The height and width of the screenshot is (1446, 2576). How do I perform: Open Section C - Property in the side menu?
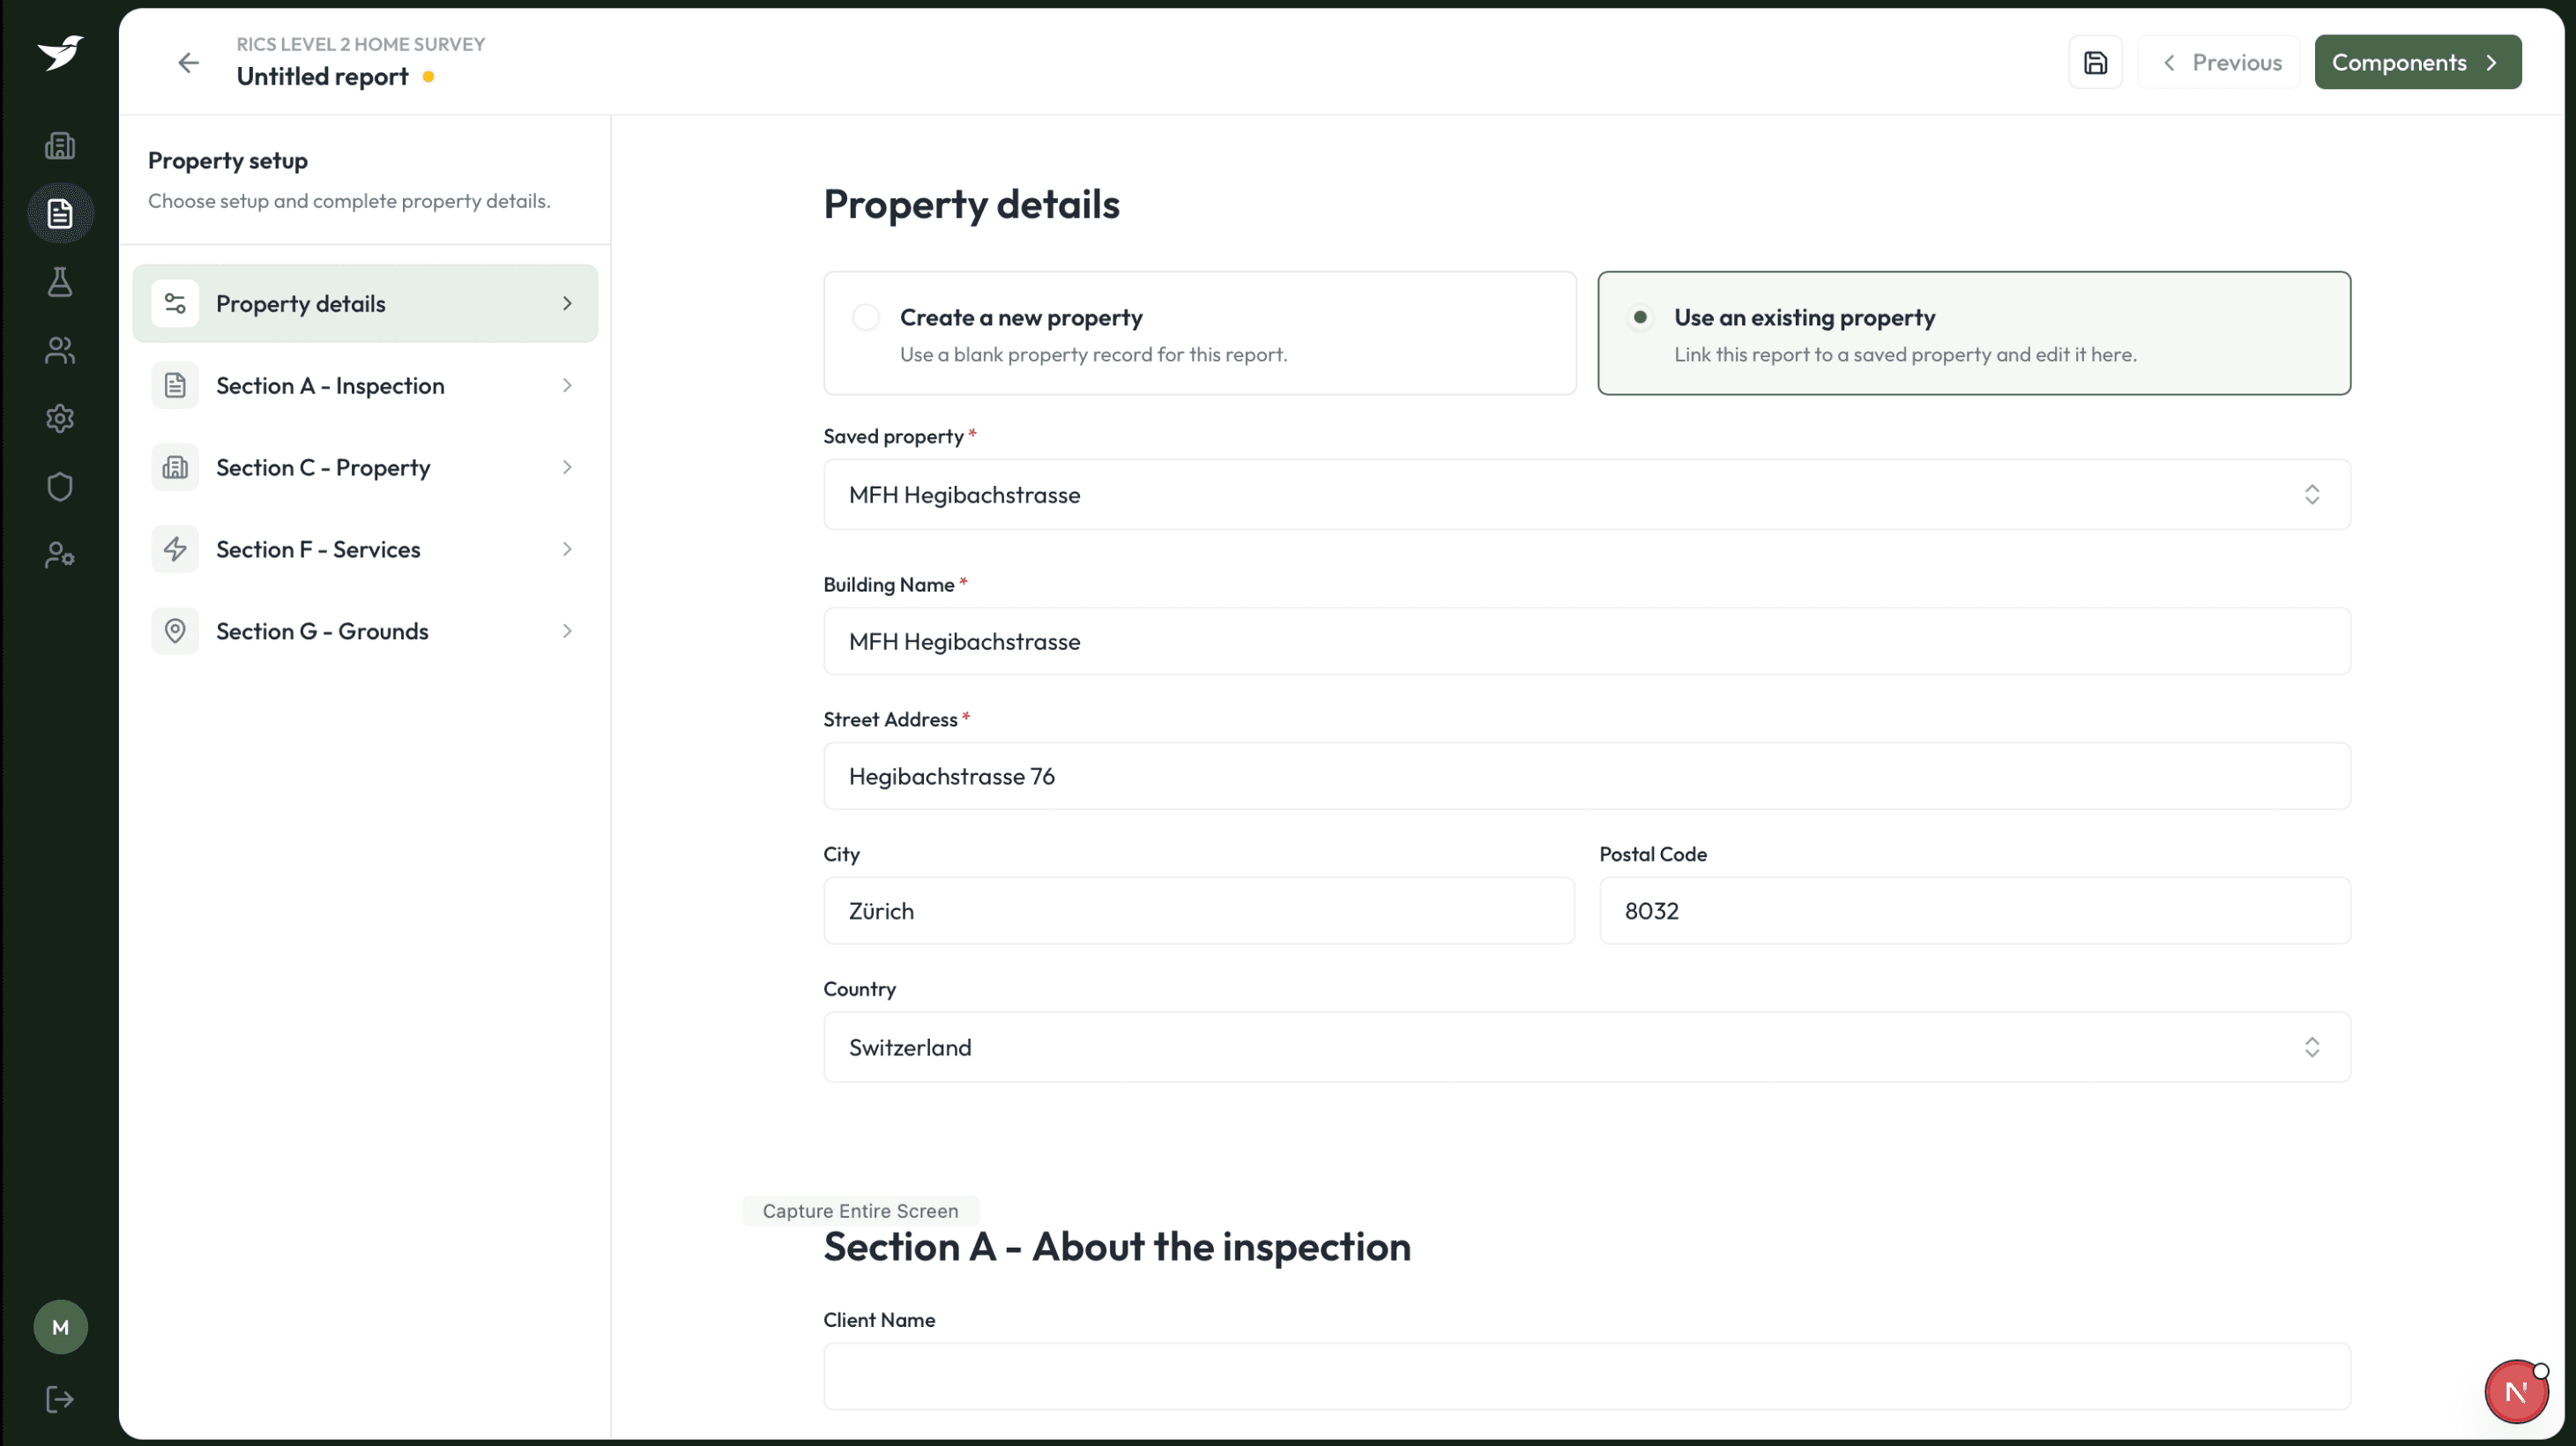(x=365, y=467)
